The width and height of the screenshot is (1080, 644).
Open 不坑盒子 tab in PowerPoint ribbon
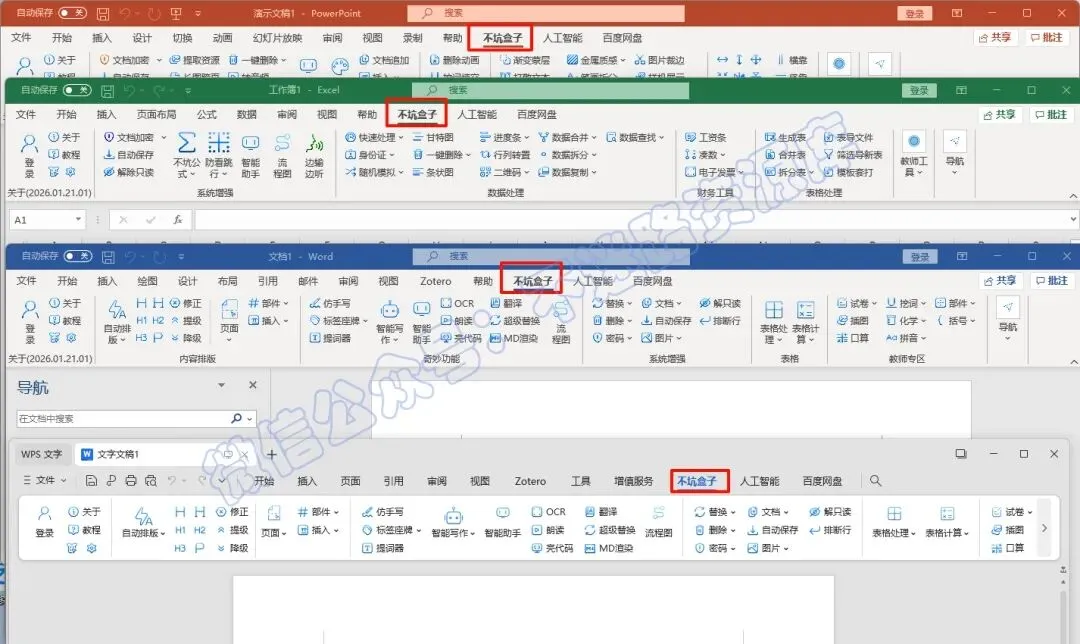click(x=502, y=38)
